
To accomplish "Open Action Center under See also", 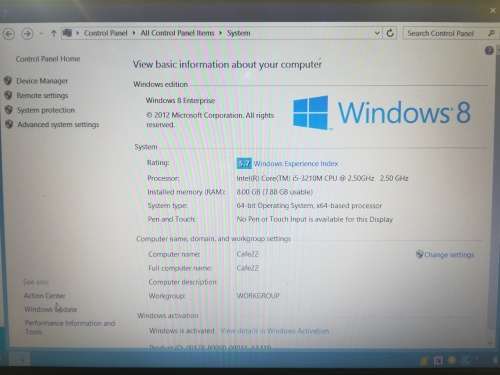I will (x=45, y=296).
